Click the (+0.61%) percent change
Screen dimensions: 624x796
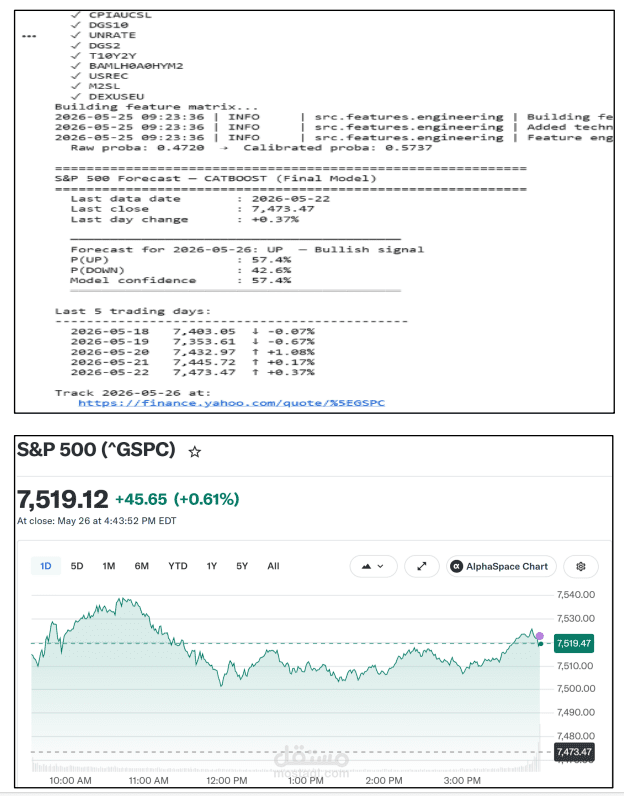[206, 500]
